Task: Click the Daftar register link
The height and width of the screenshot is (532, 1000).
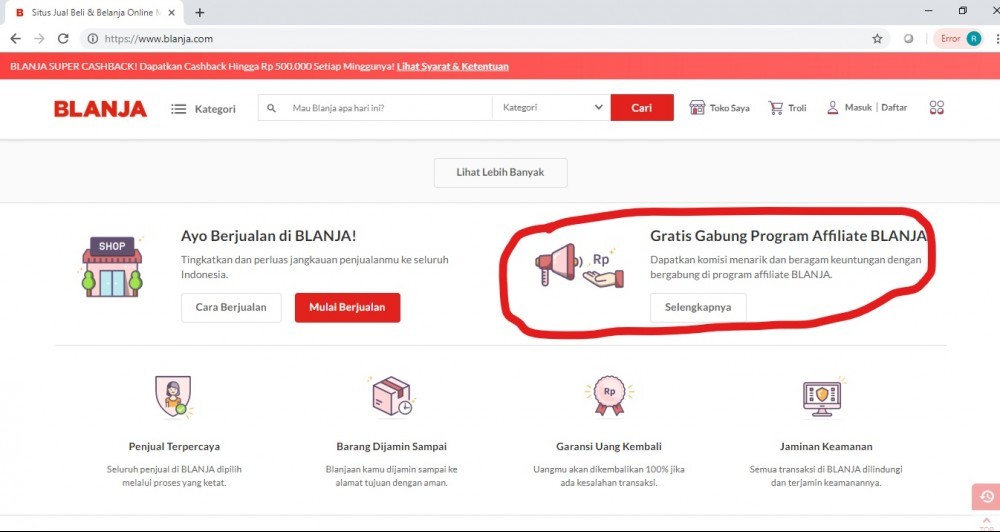Action: (894, 107)
